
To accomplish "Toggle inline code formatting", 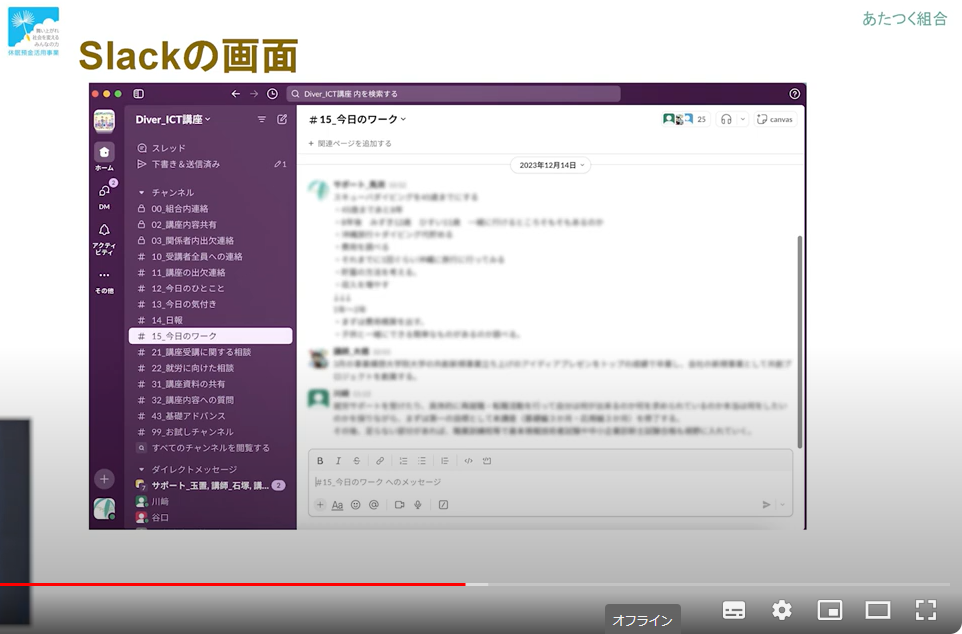I will [468, 461].
